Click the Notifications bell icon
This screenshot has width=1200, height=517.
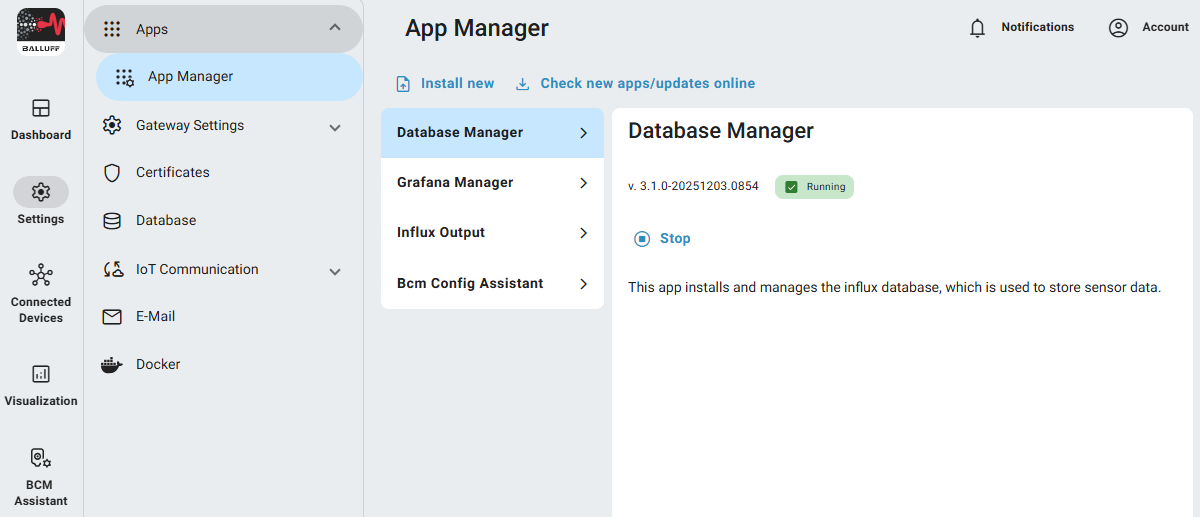(978, 28)
